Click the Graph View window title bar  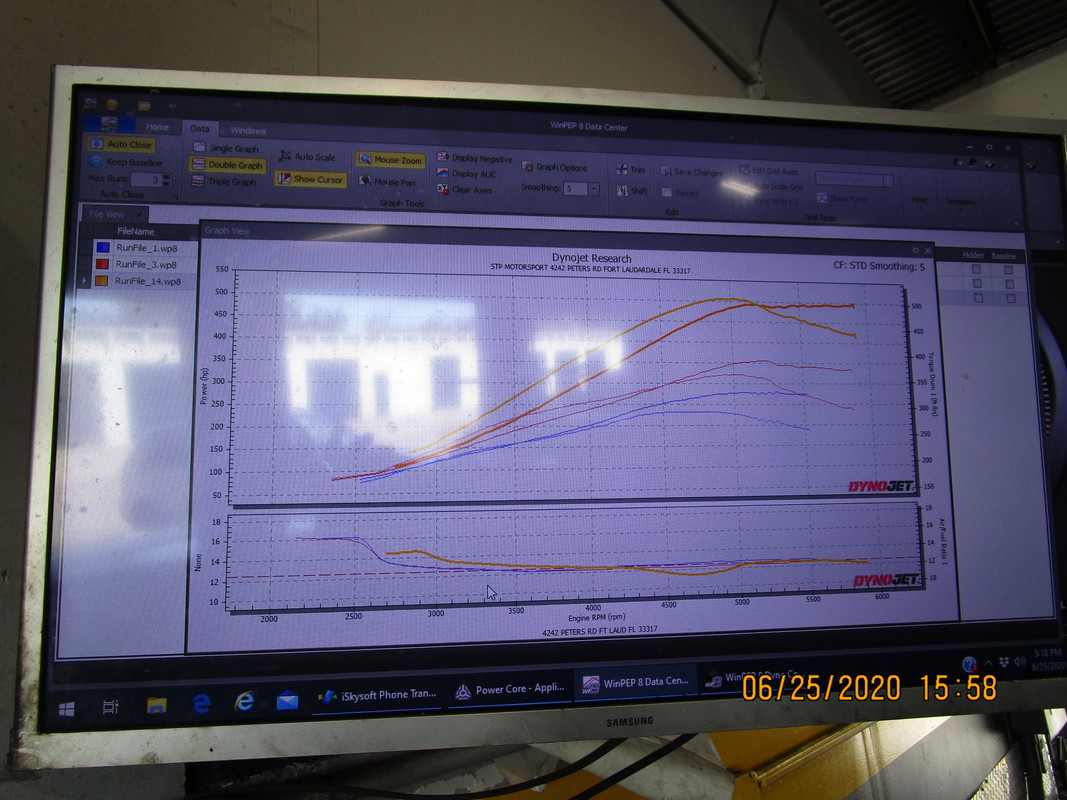pyautogui.click(x=565, y=239)
